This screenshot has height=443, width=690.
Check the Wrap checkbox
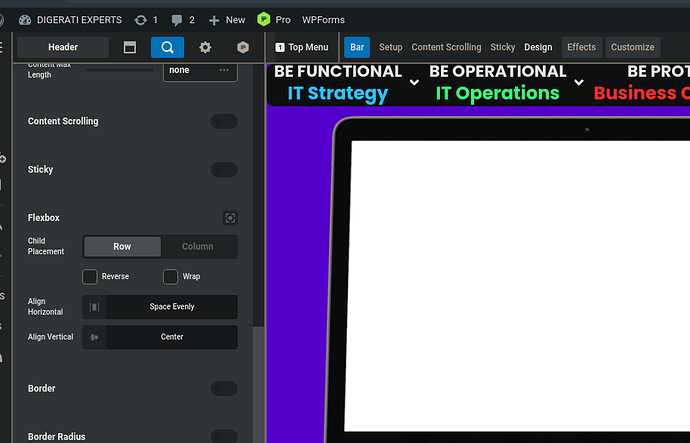[171, 277]
